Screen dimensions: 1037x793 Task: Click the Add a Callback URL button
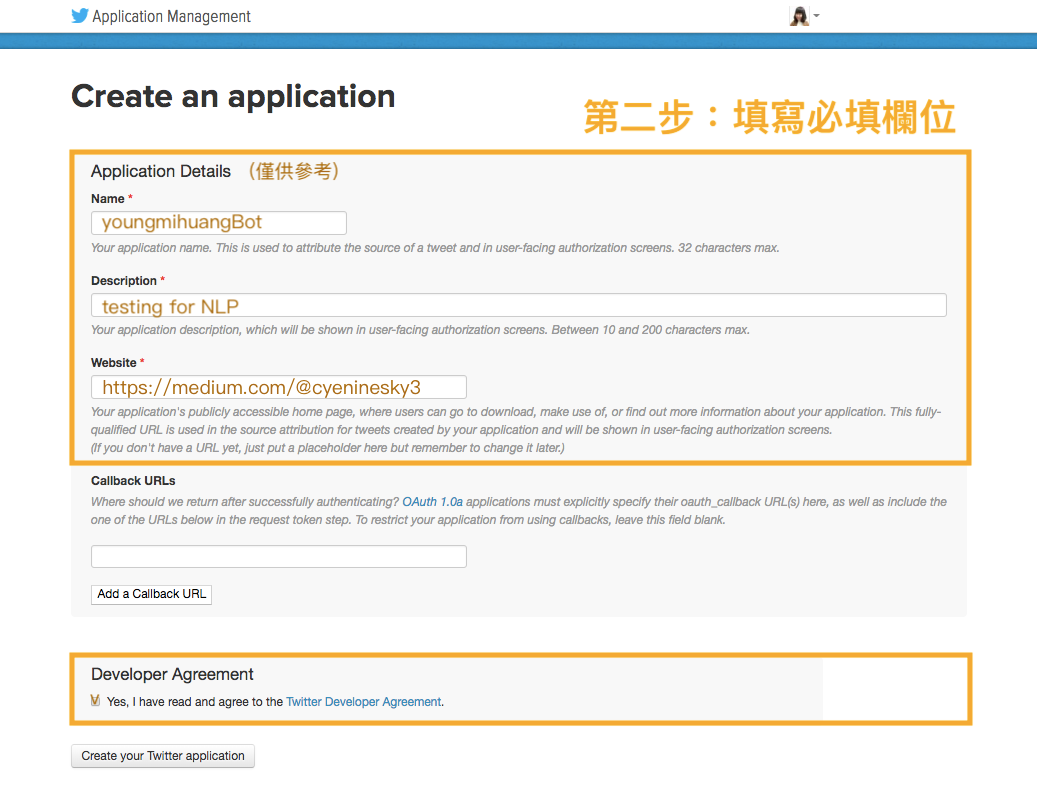click(x=151, y=594)
